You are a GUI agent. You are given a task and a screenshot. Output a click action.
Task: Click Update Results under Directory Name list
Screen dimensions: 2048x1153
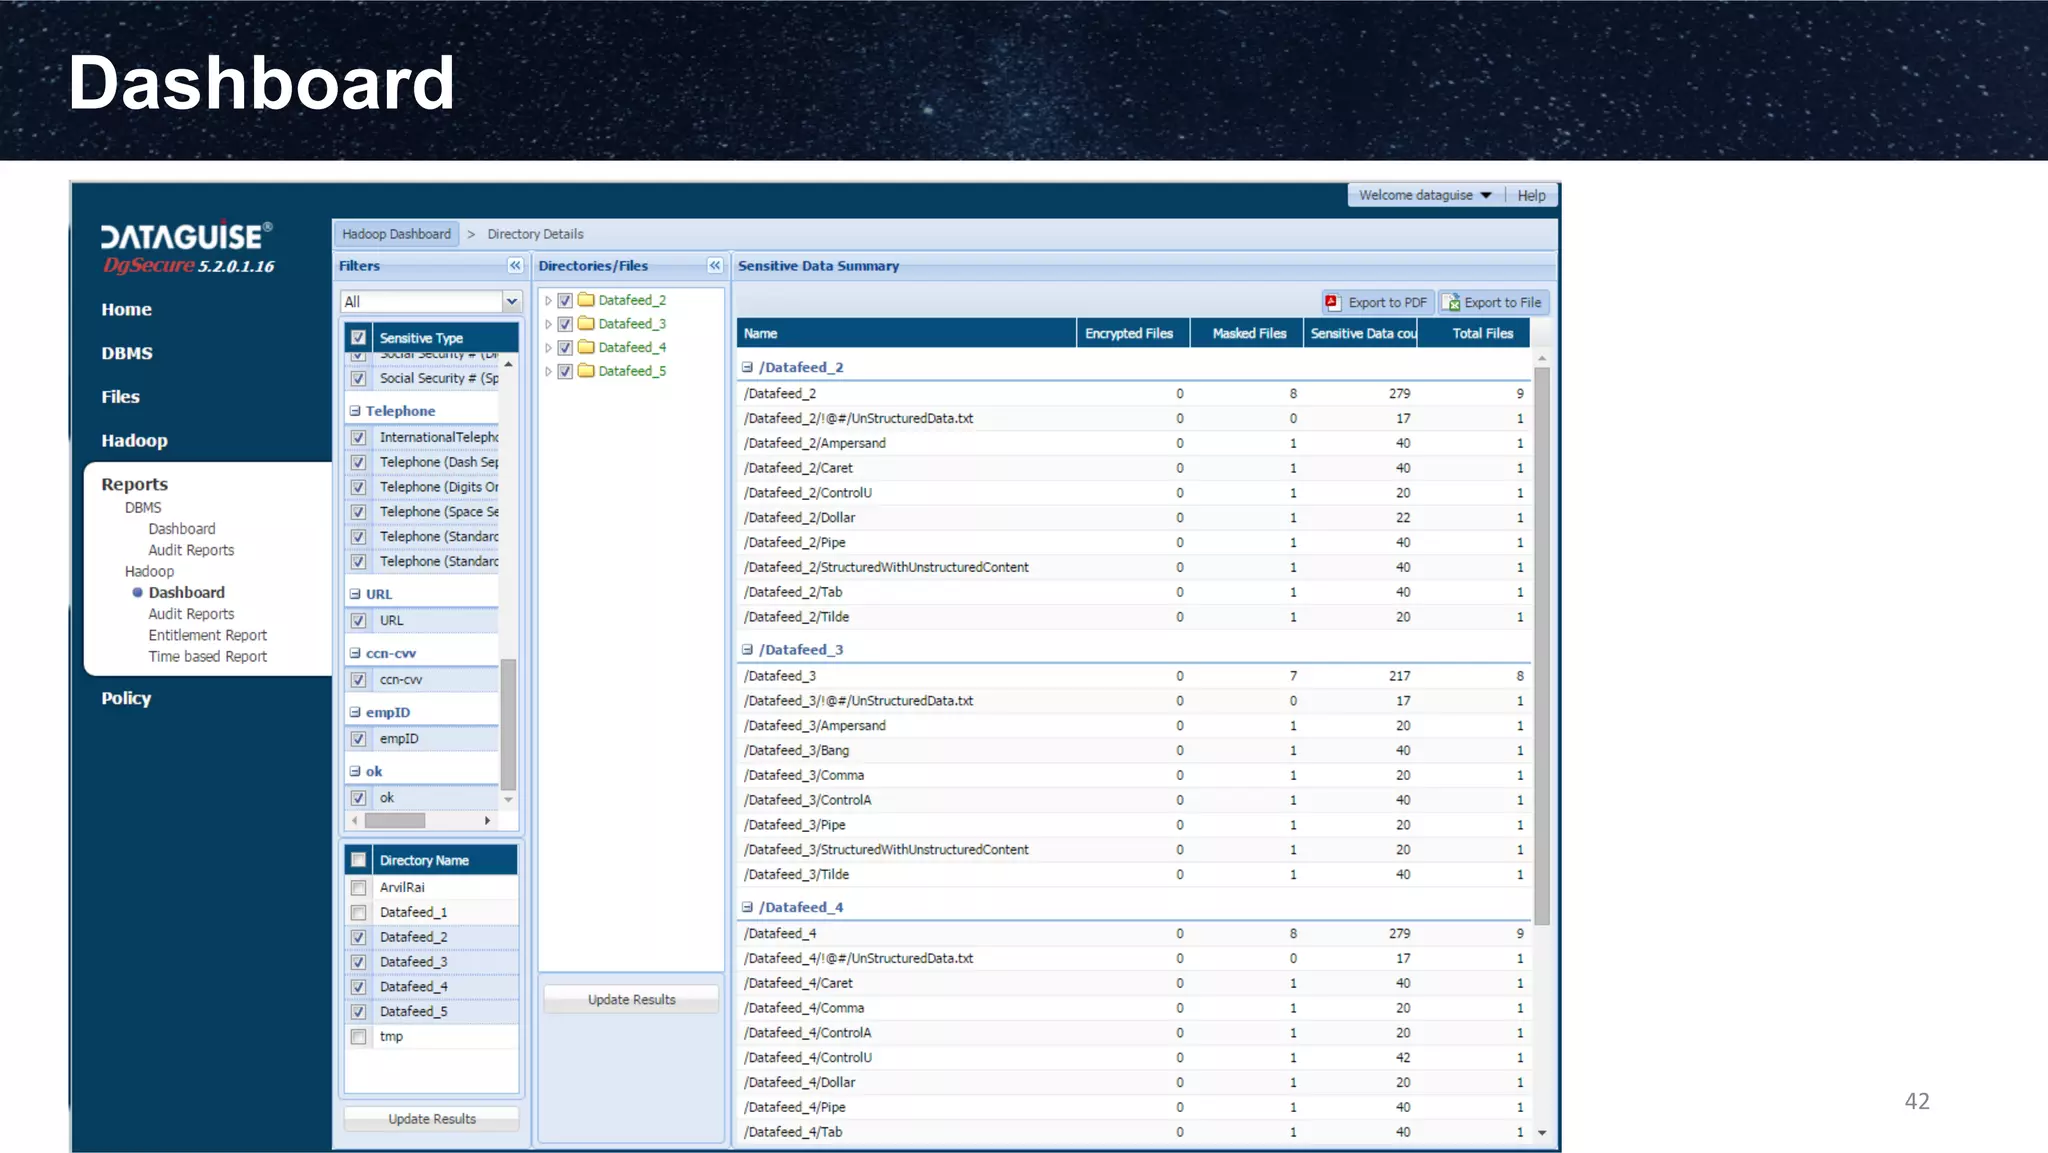coord(432,1119)
